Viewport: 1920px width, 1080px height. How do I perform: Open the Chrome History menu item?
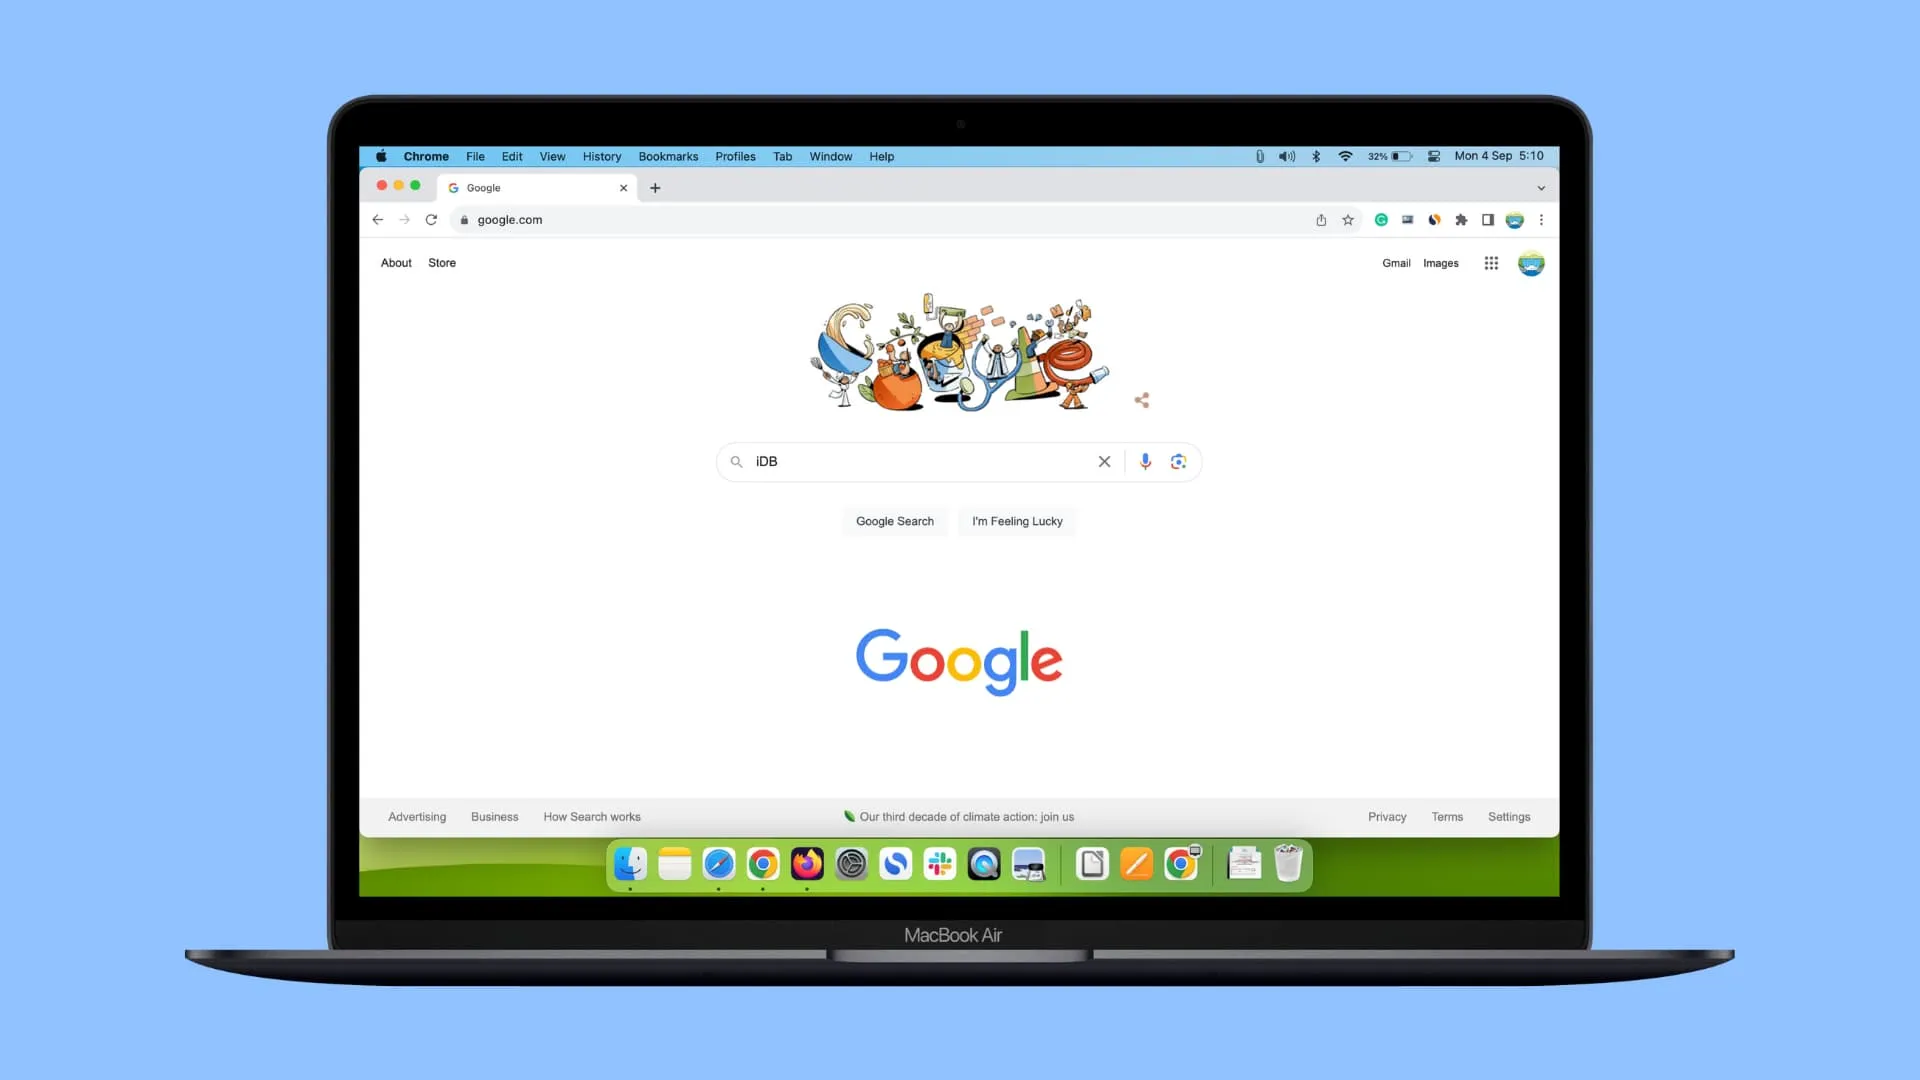[x=601, y=156]
